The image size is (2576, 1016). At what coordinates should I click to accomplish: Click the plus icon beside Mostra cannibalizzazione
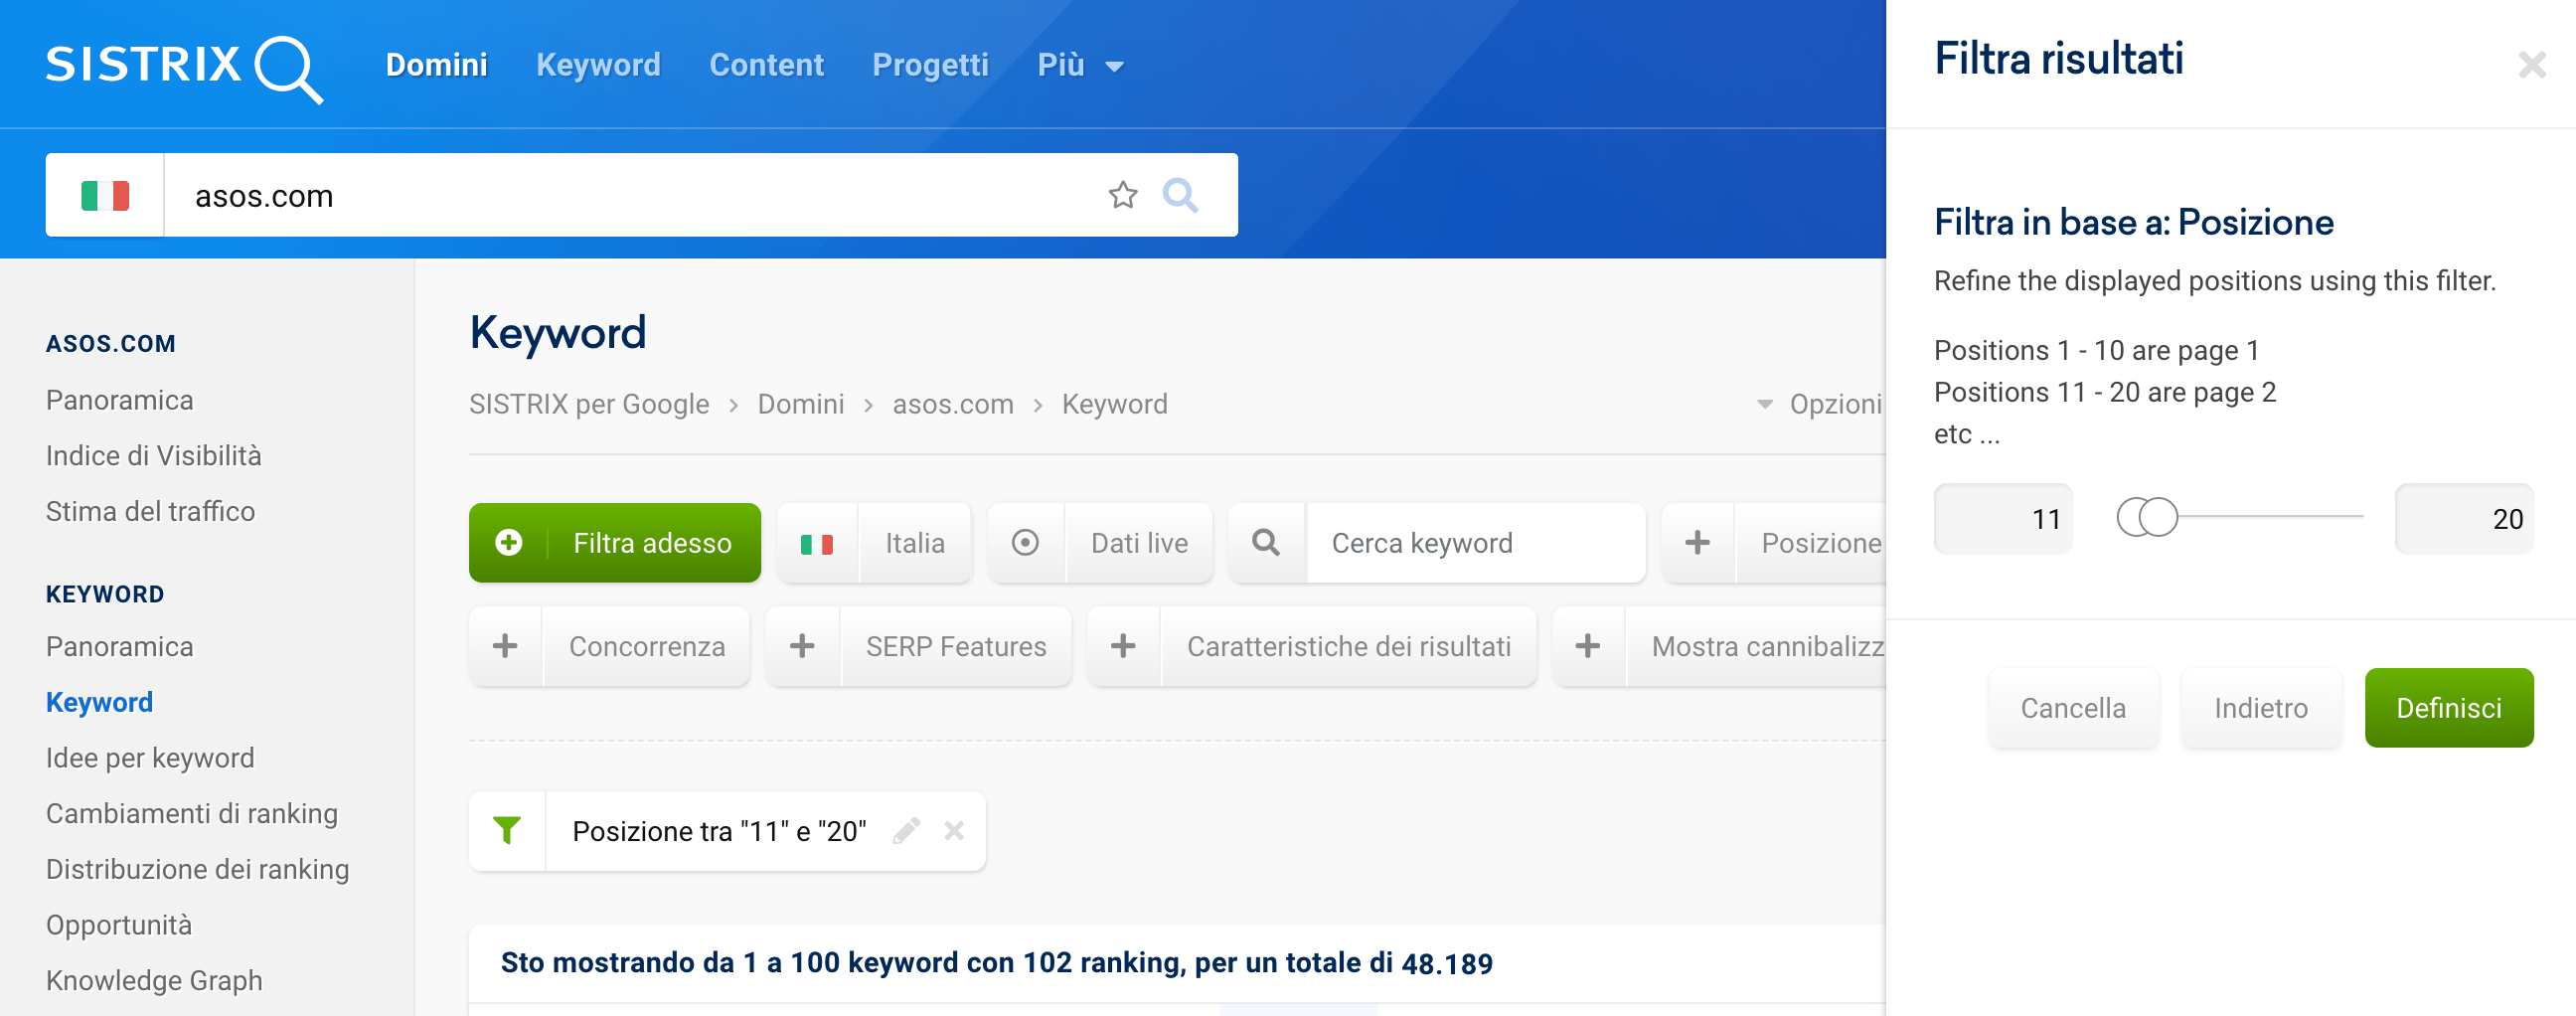coord(1588,646)
